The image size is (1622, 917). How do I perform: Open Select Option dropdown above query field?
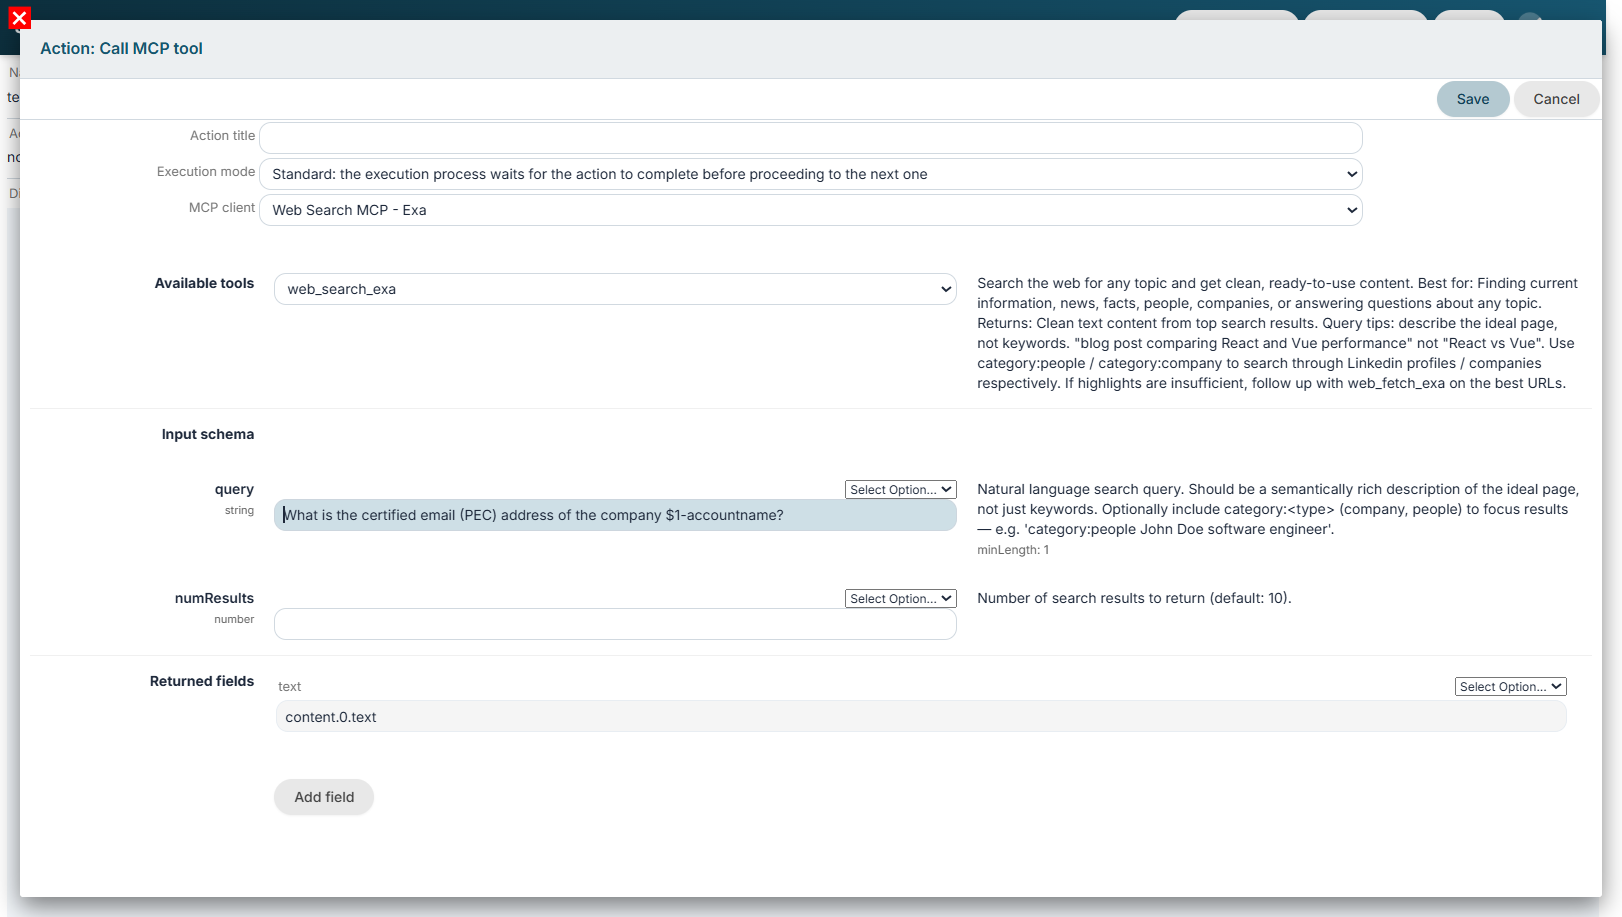click(x=901, y=489)
